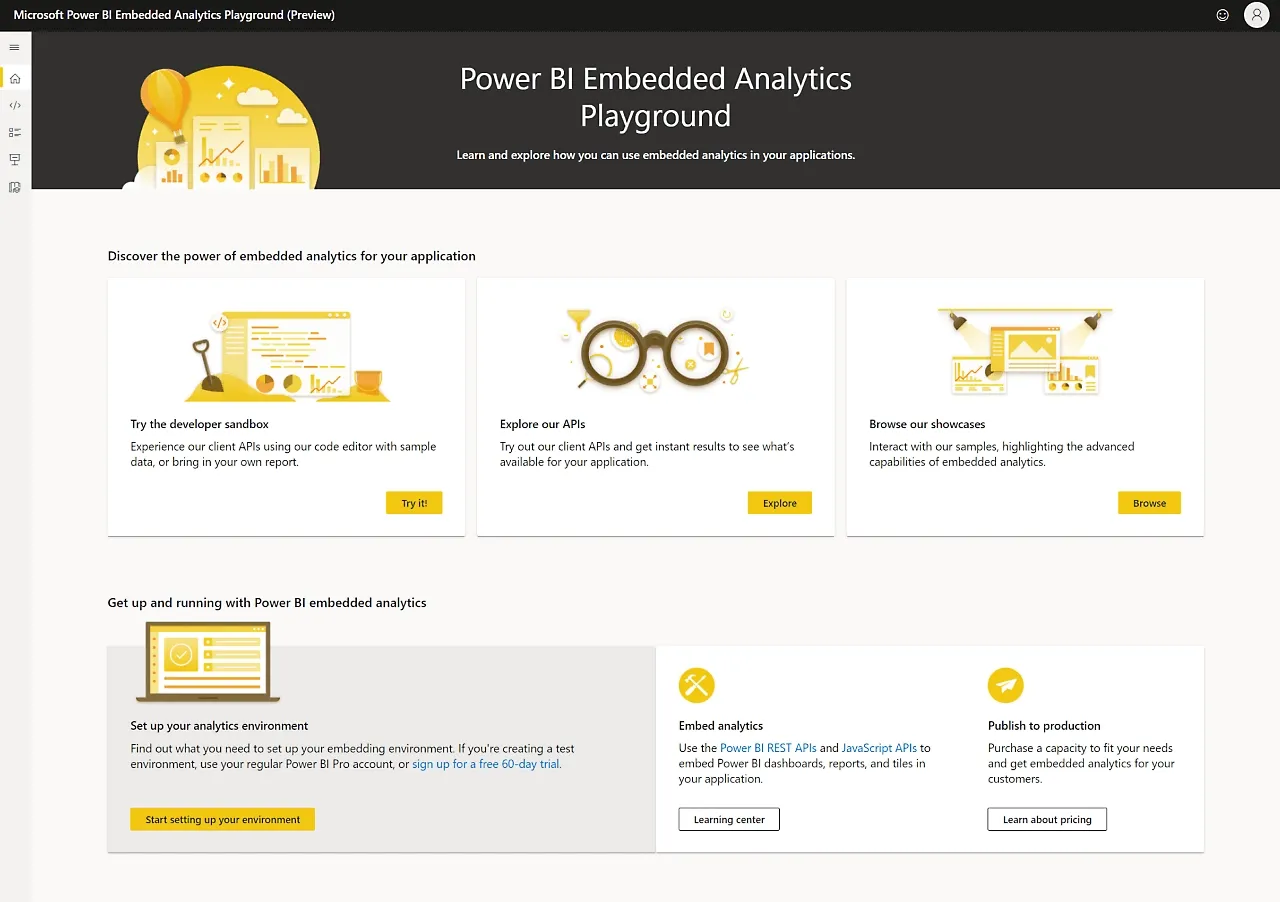Screen dimensions: 1280x902
Task: Click 'Browse our showcases' heading
Action: (x=927, y=424)
